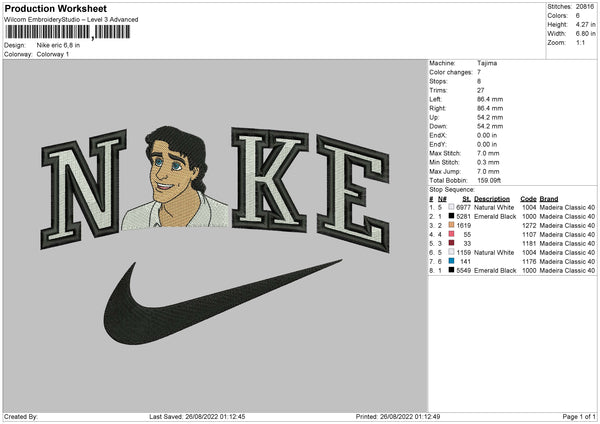Select the 'Color changes:' label
The width and height of the screenshot is (600, 424).
point(451,72)
